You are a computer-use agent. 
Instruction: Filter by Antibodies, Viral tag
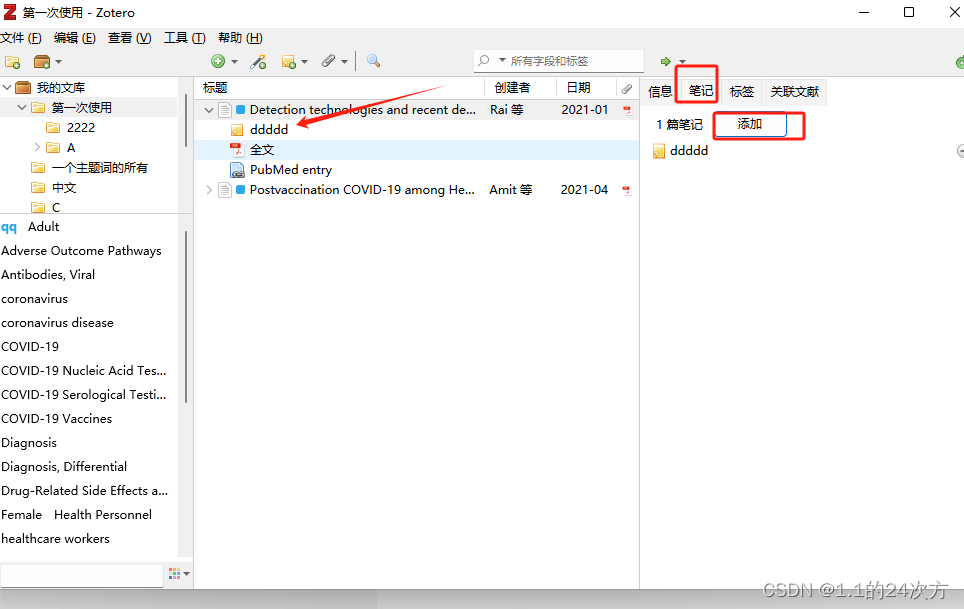tap(48, 275)
